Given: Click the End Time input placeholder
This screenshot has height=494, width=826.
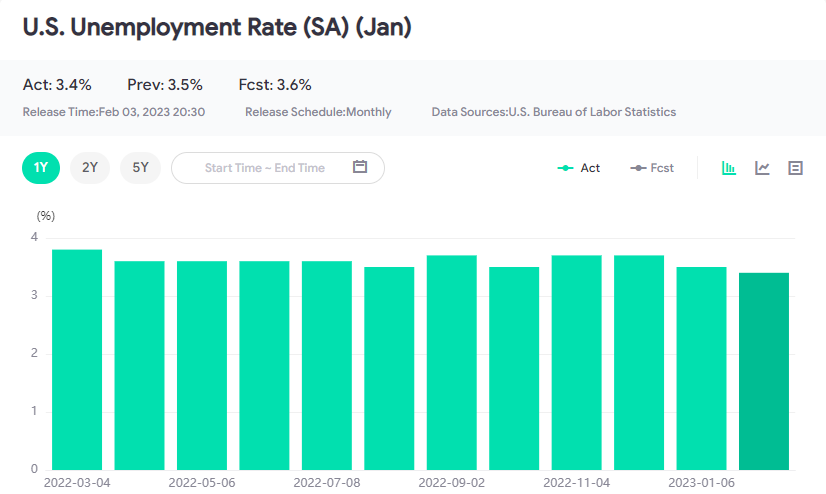Looking at the screenshot, I should tap(300, 168).
